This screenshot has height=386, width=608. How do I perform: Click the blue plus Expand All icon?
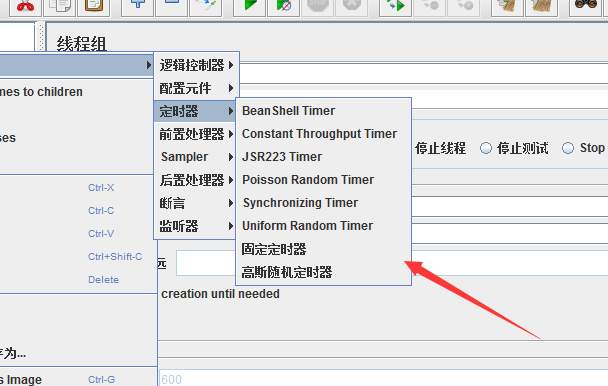137,7
